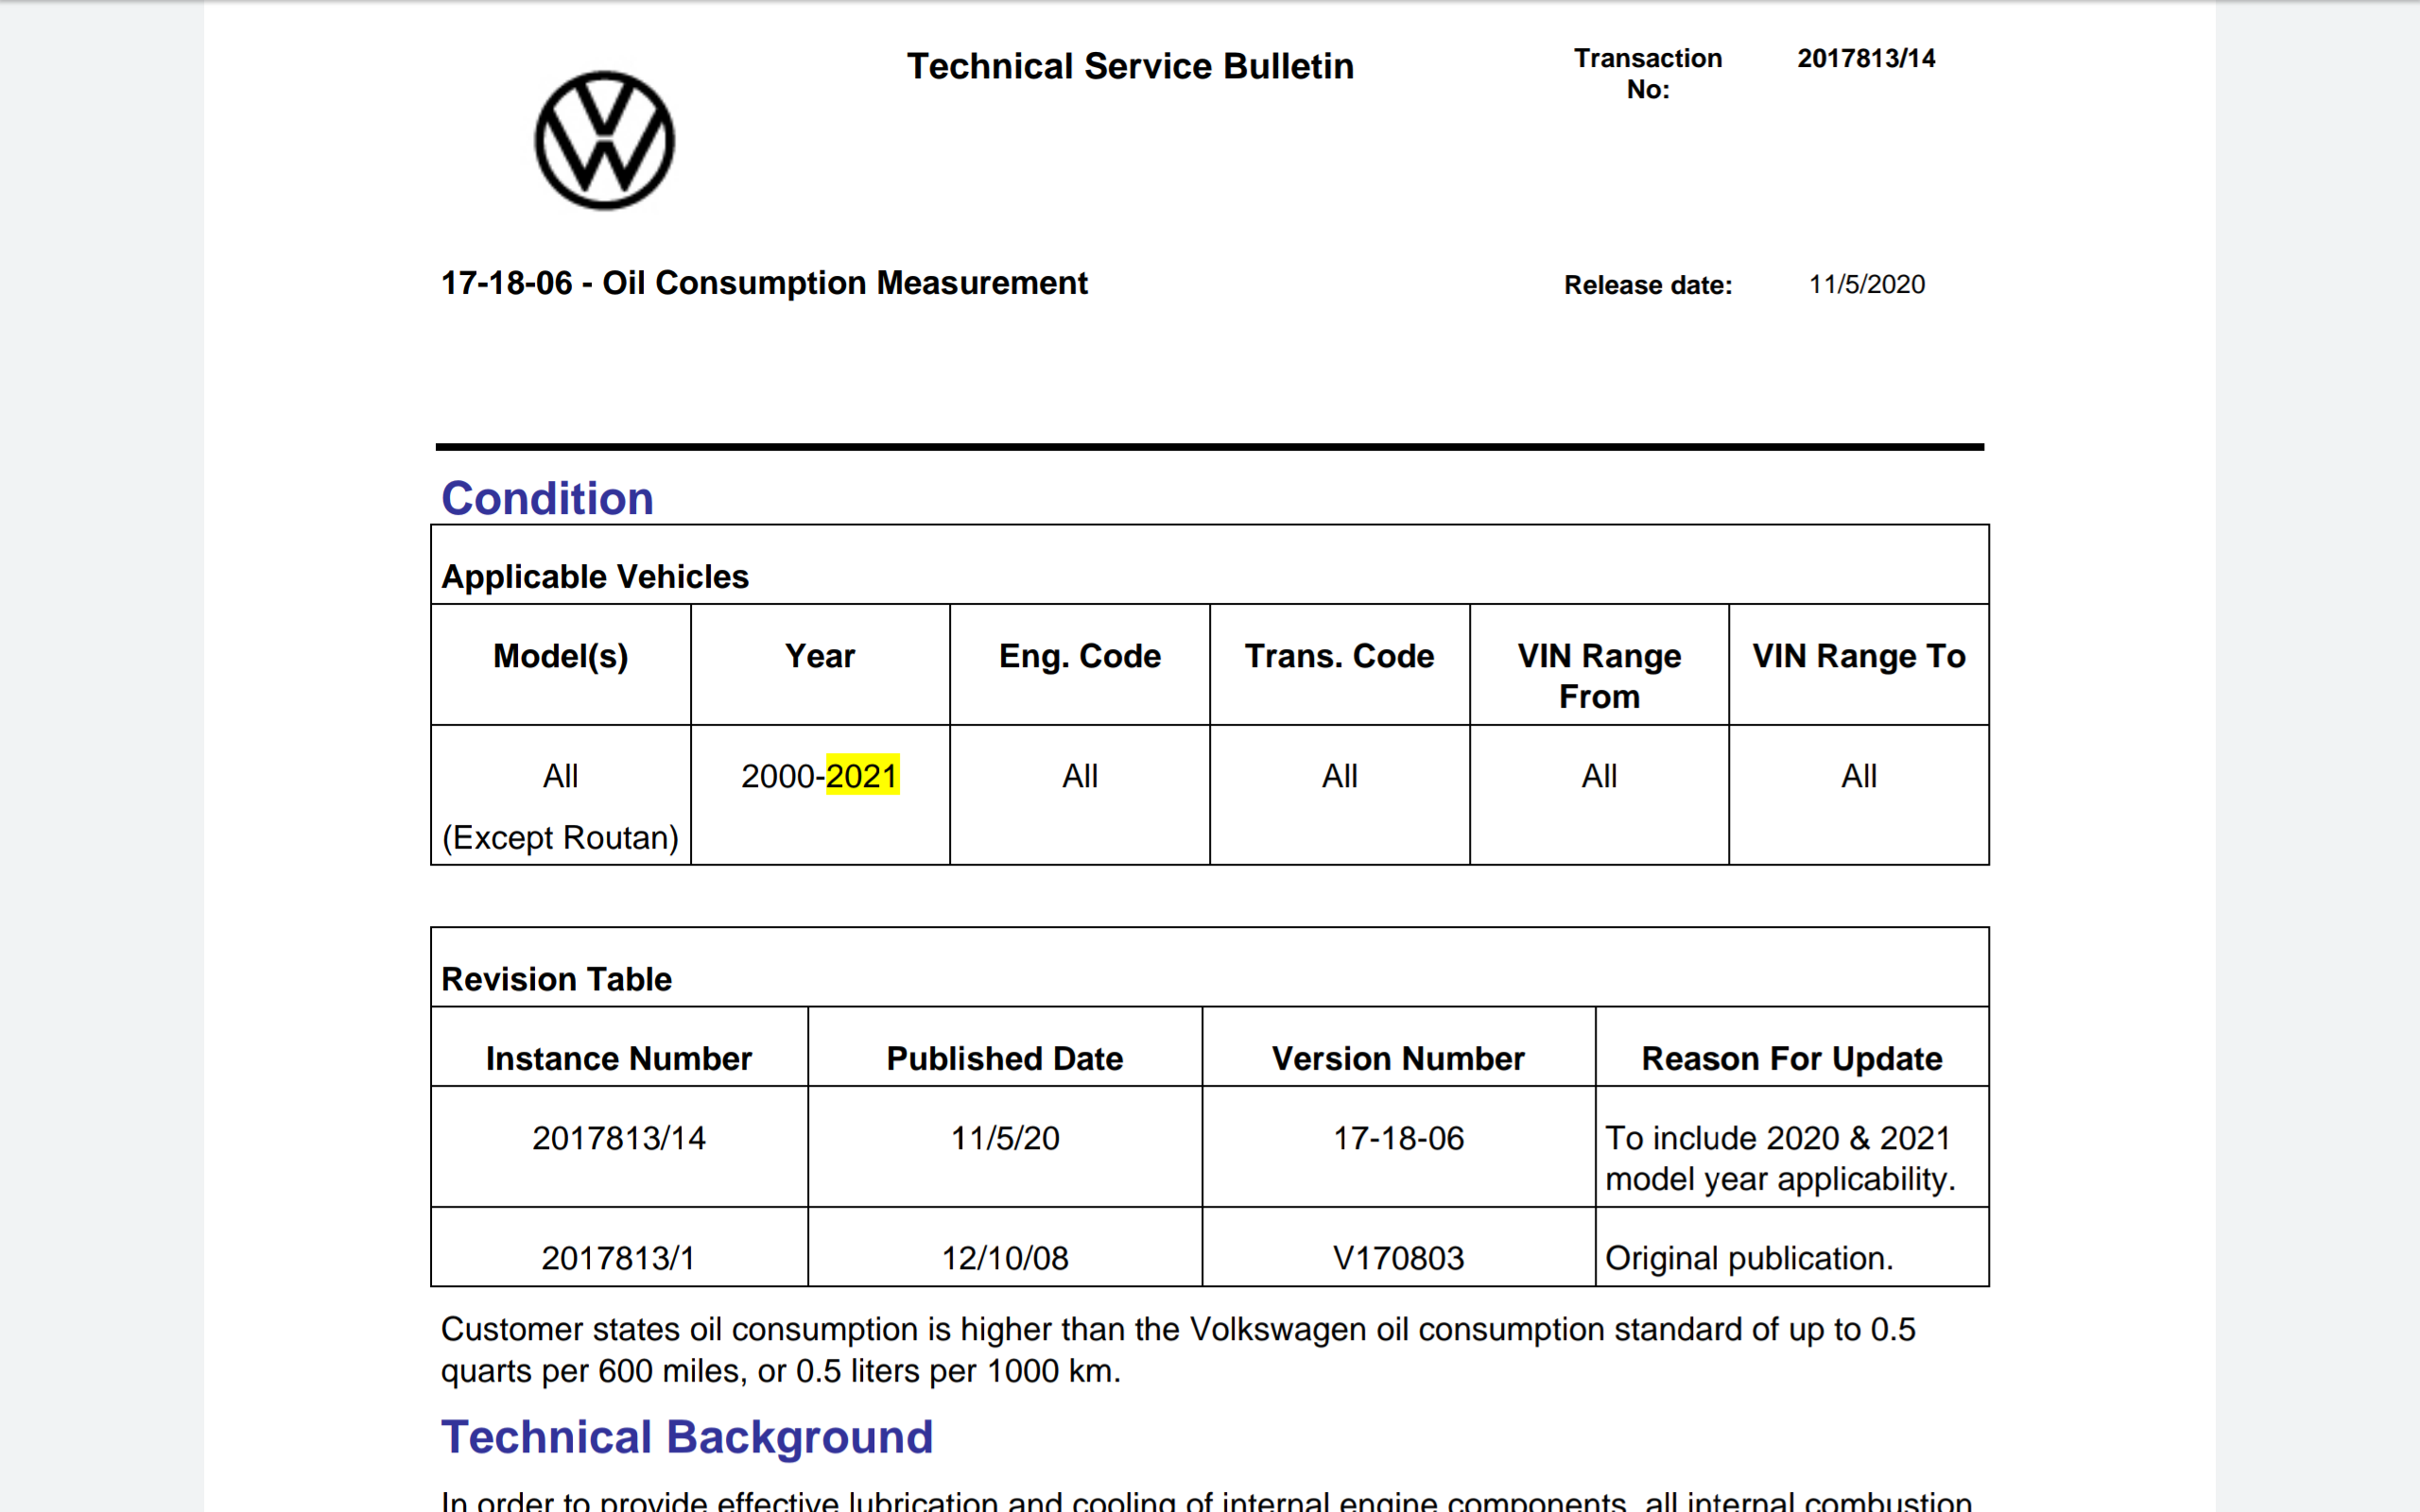Image resolution: width=2420 pixels, height=1512 pixels.
Task: Click the 'Revision Table' title
Action: (556, 979)
